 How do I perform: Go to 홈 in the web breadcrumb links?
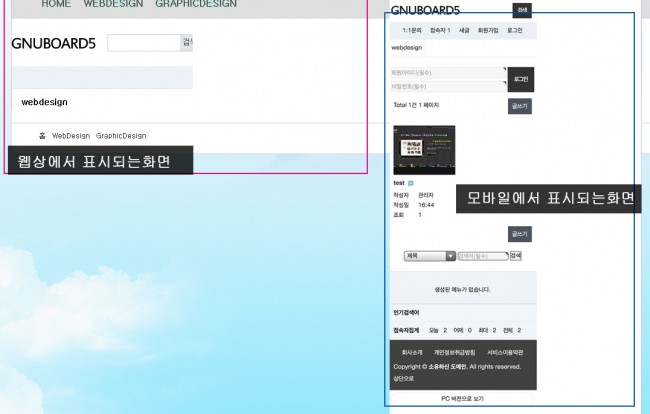[x=42, y=136]
